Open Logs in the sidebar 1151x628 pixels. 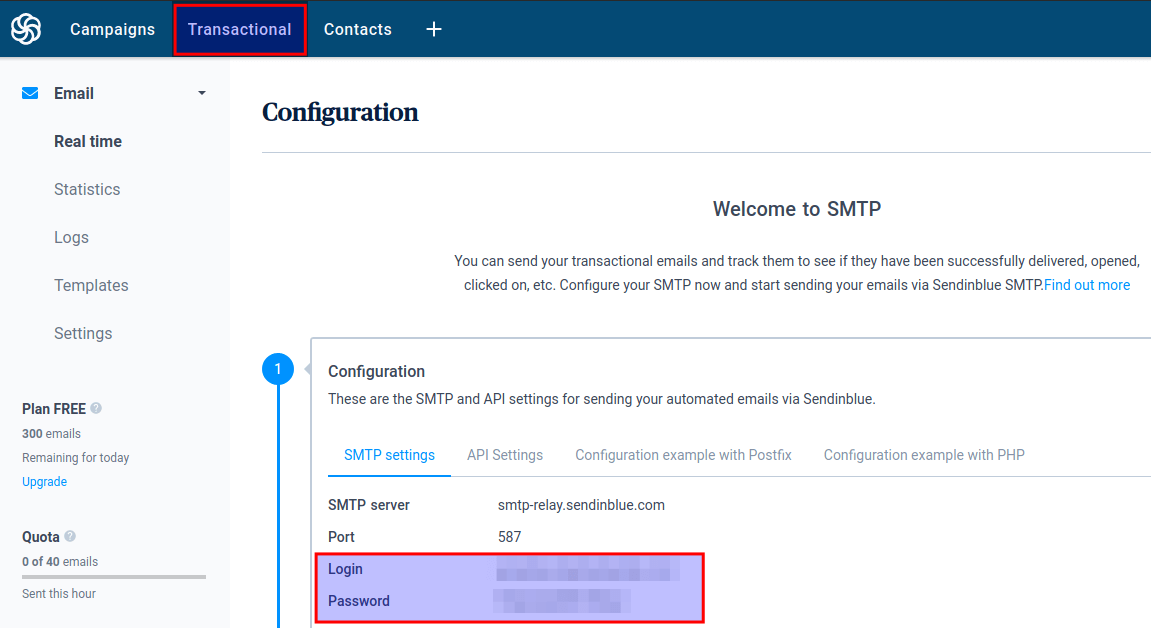coord(71,237)
